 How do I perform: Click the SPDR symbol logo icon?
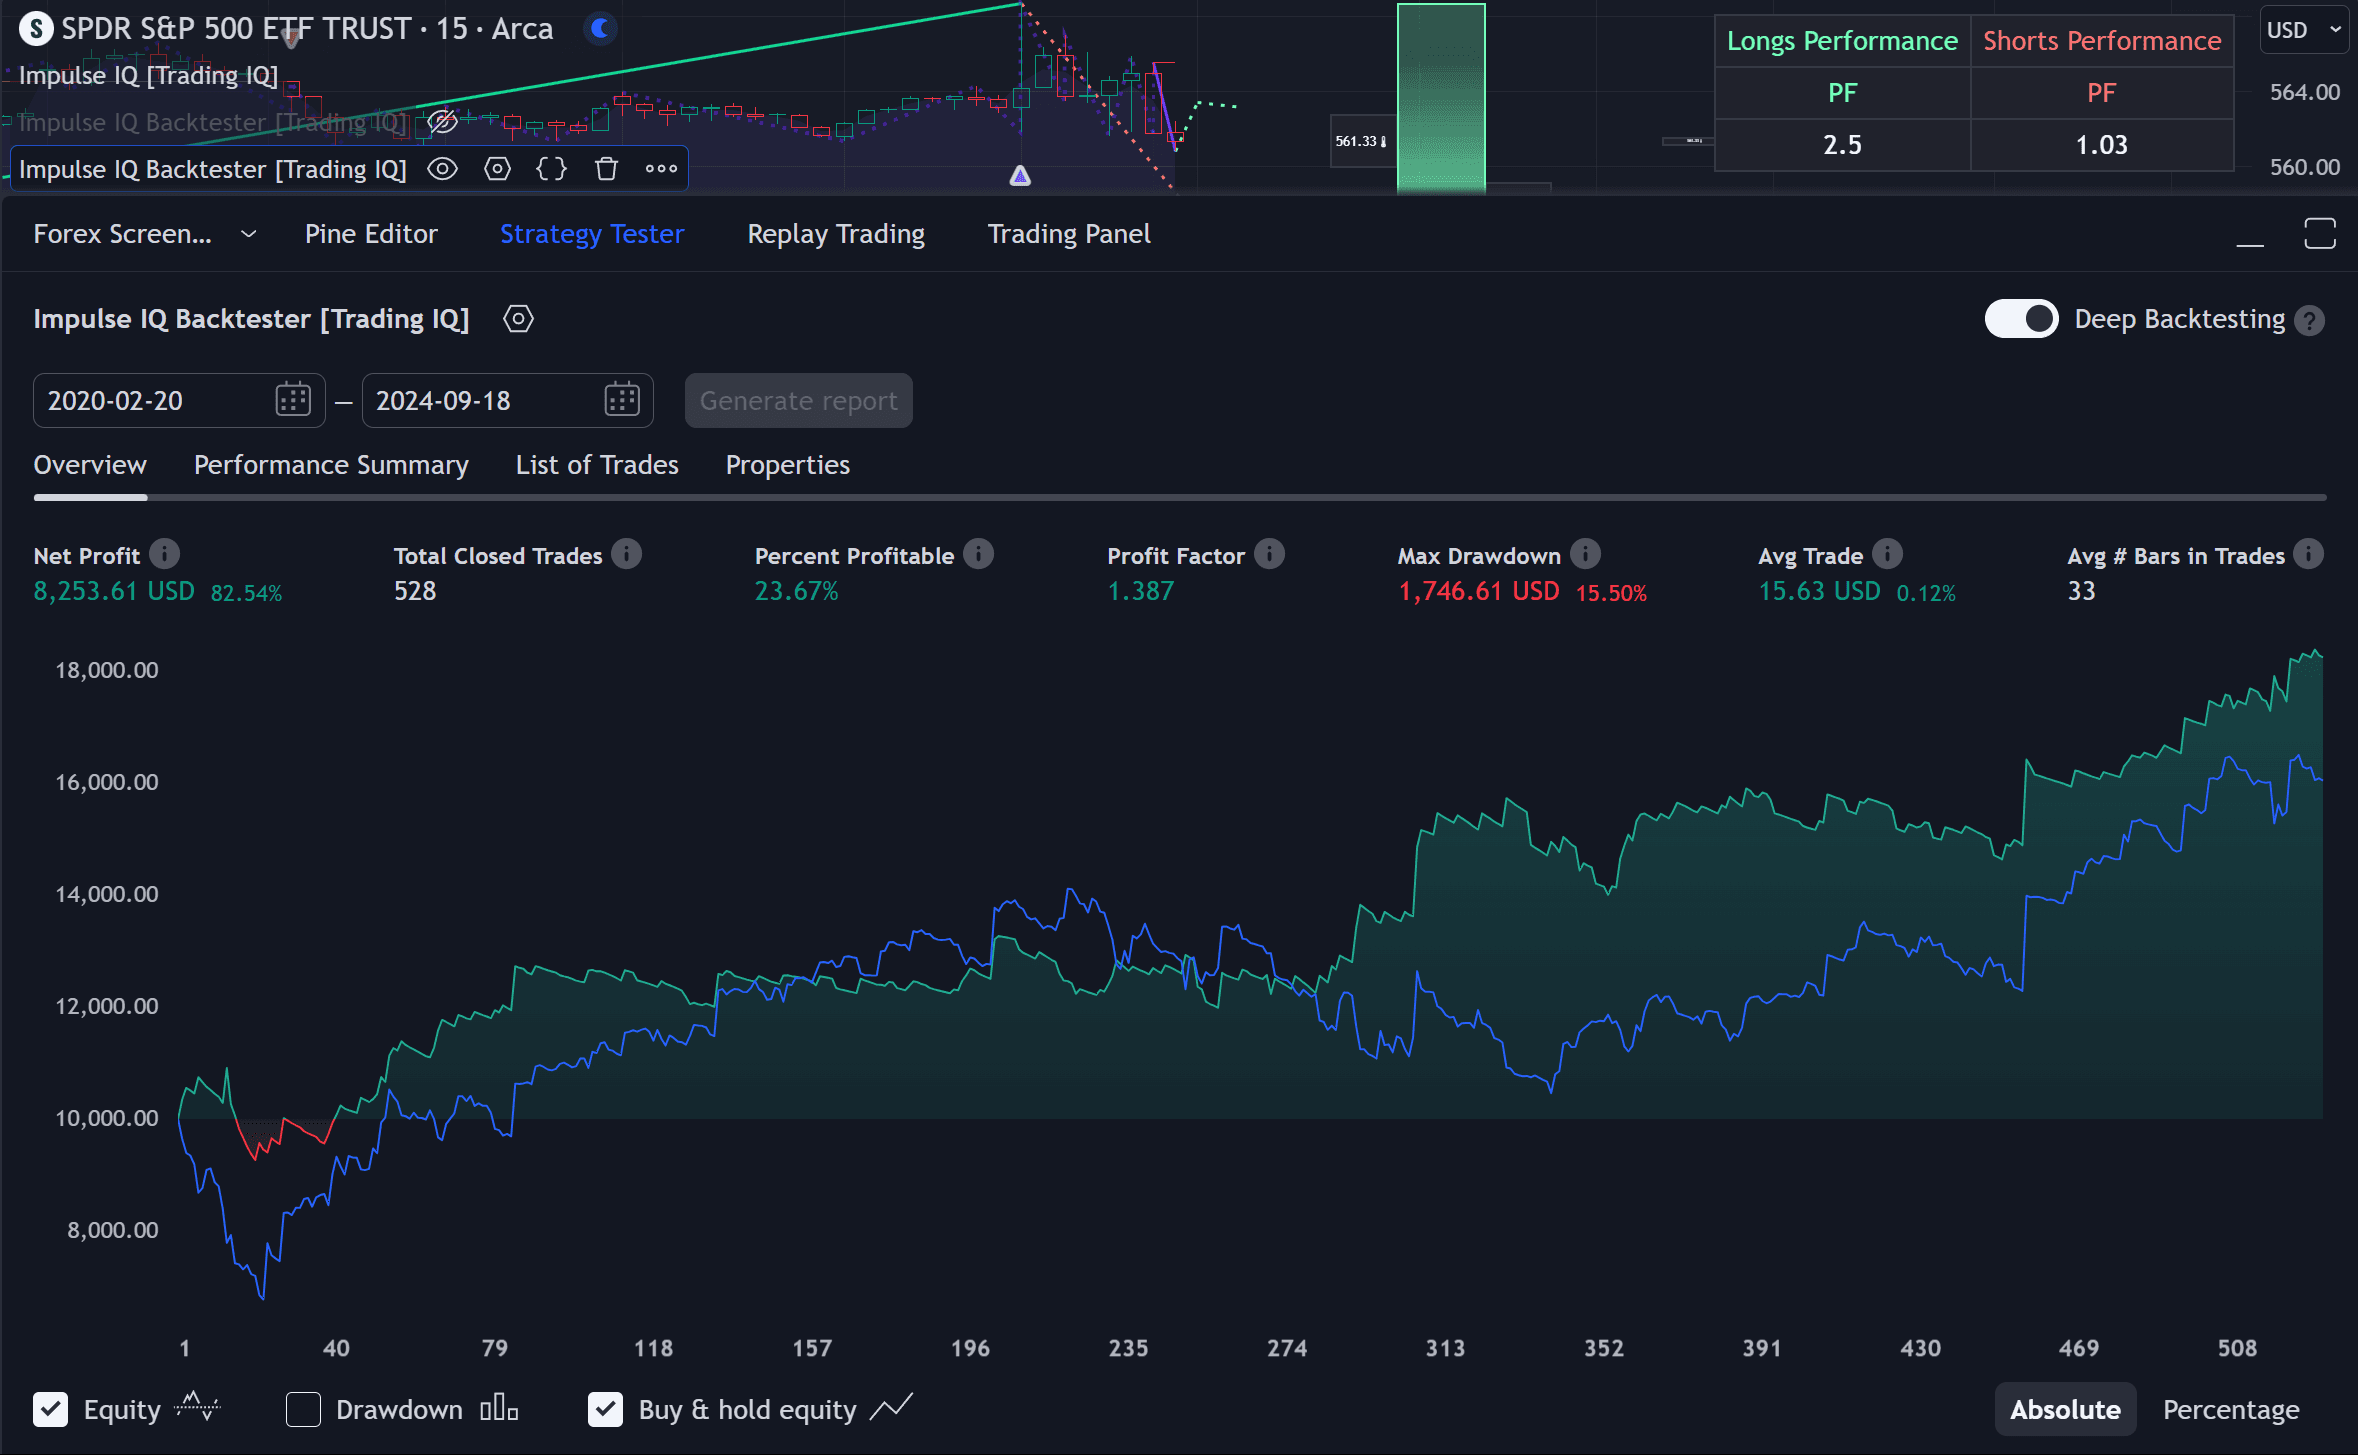(36, 29)
